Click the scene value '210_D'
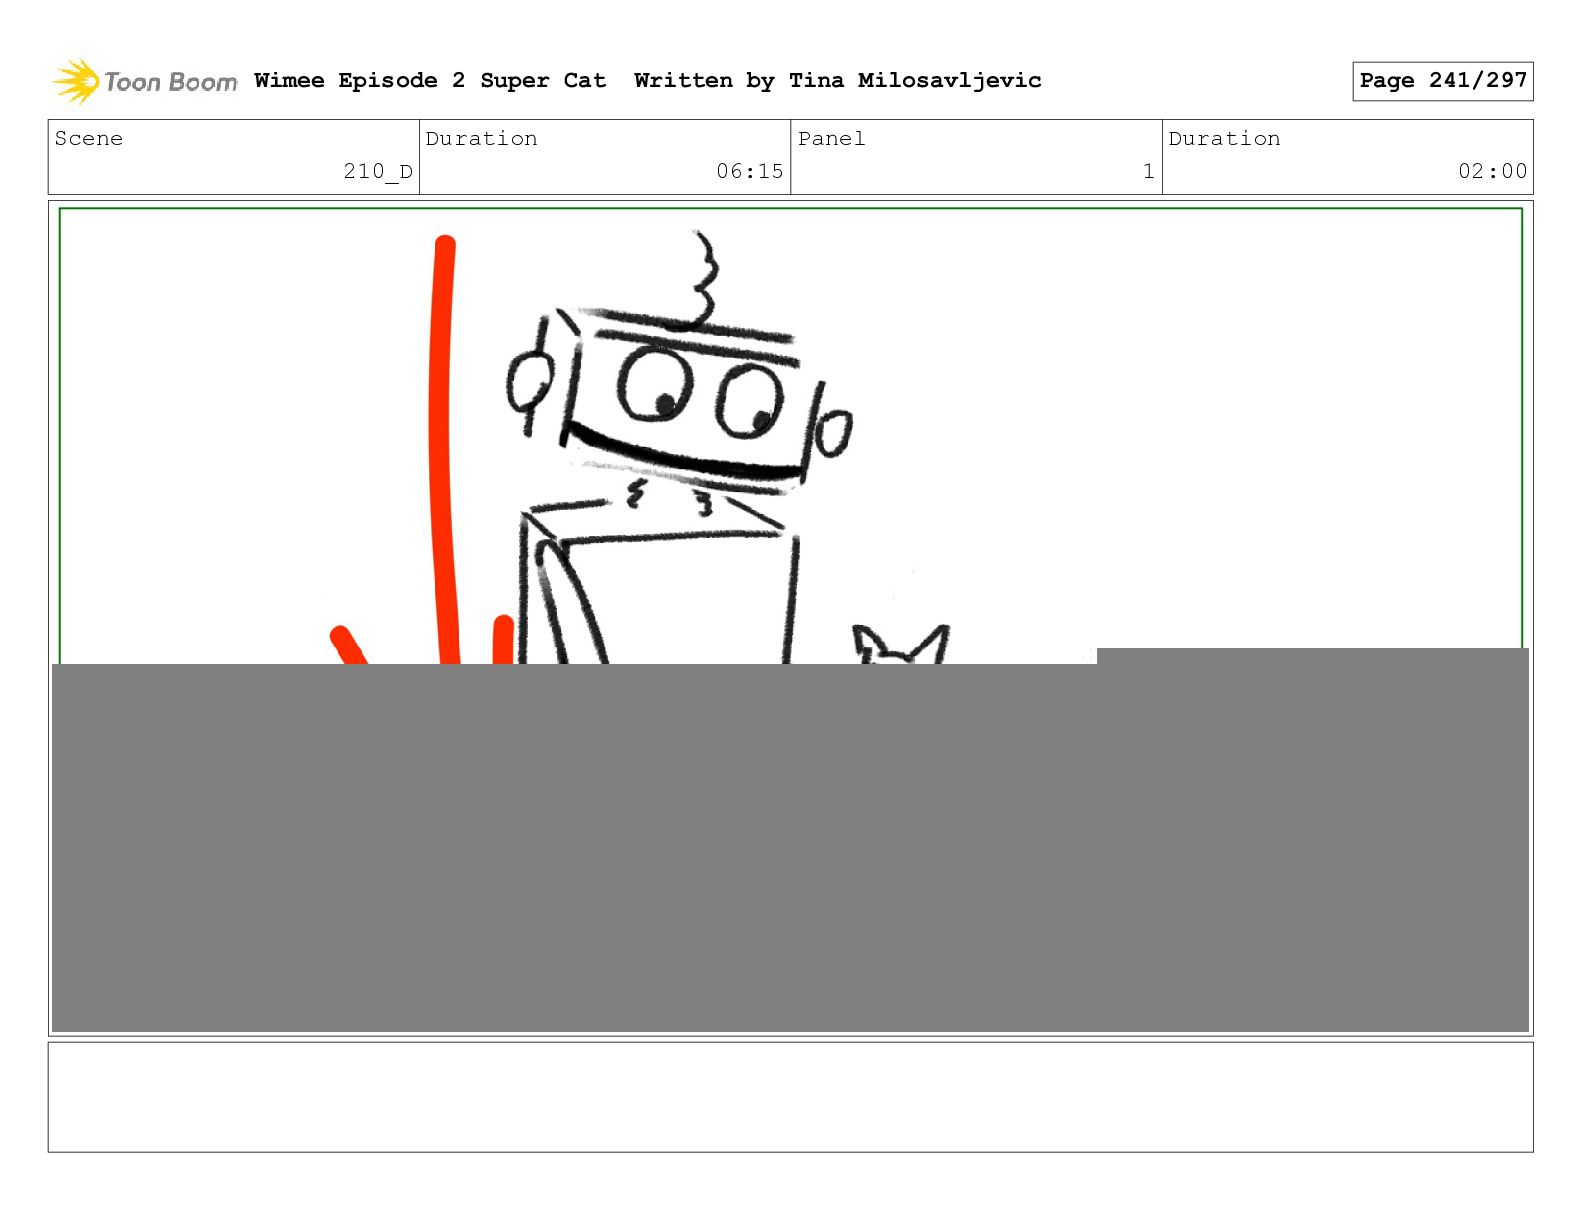 coord(378,171)
